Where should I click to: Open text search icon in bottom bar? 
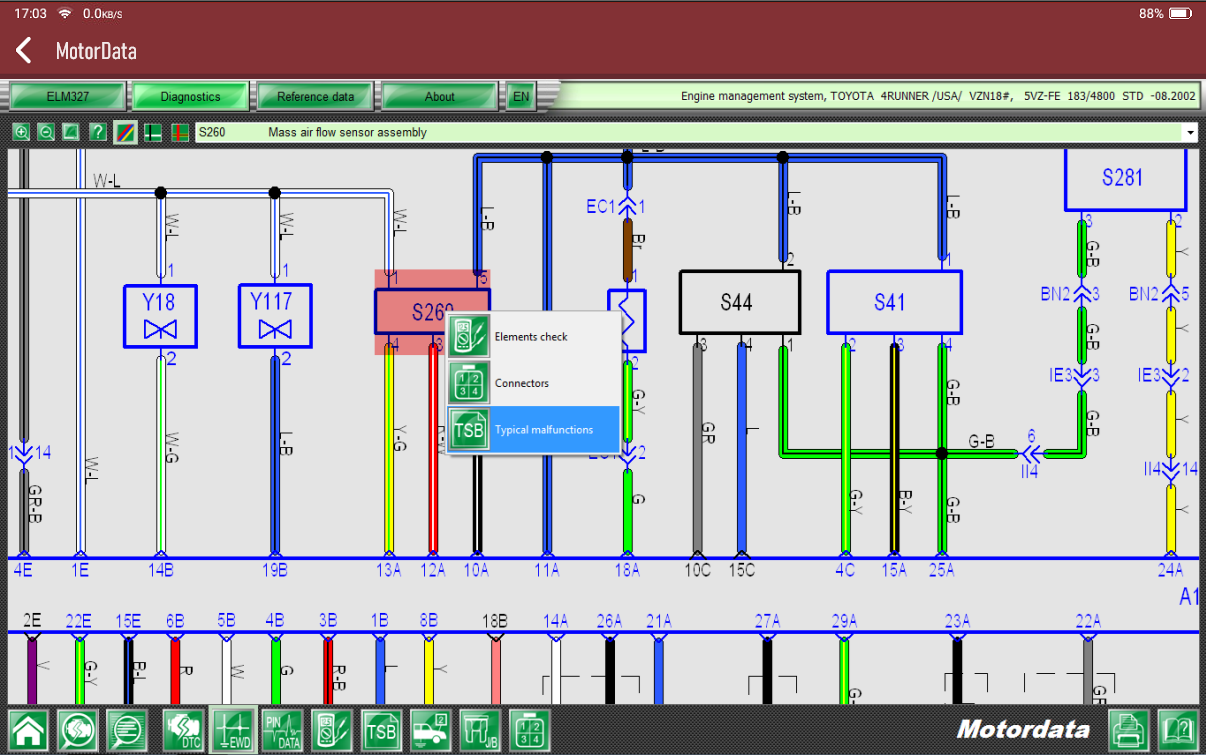coord(128,730)
